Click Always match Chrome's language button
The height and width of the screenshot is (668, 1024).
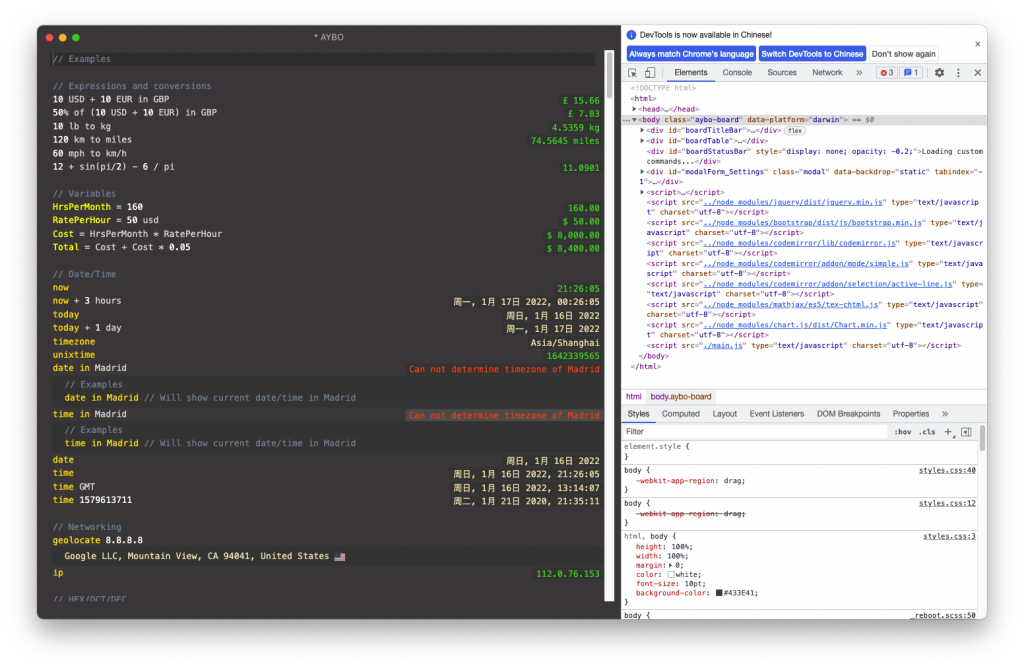[x=691, y=54]
